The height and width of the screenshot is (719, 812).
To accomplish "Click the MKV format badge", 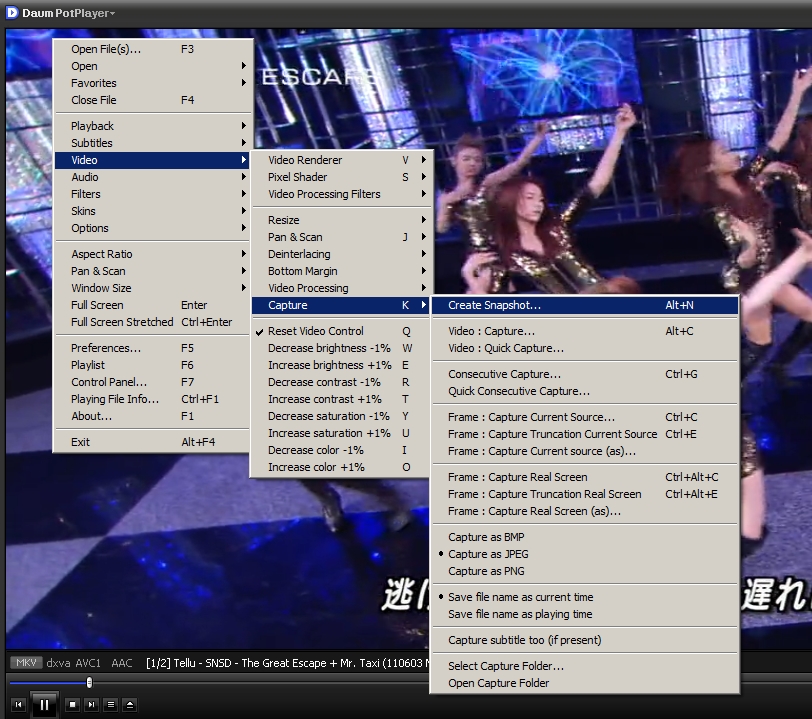I will [25, 663].
